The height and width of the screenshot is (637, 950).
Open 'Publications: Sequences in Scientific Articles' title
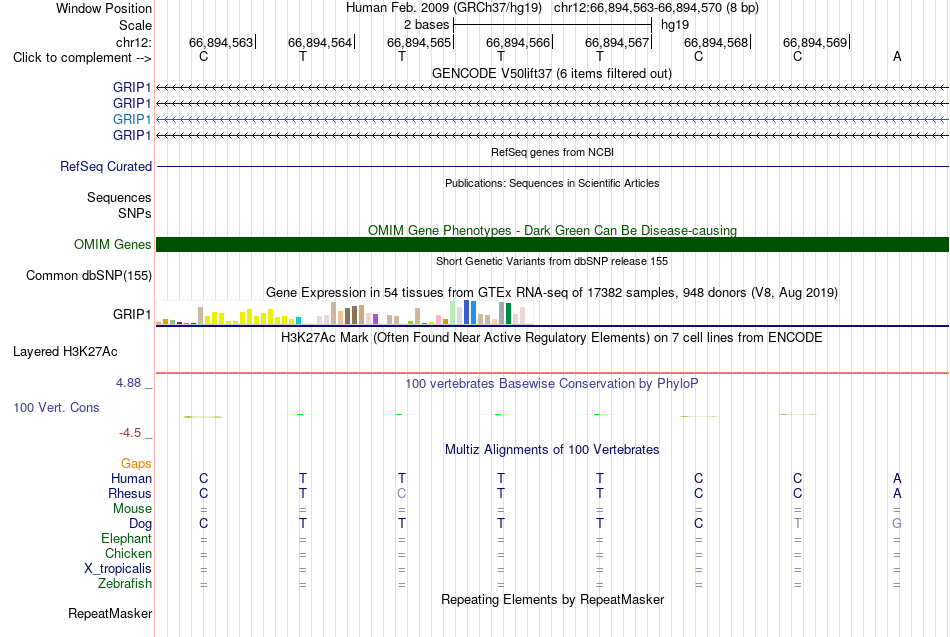pyautogui.click(x=552, y=183)
